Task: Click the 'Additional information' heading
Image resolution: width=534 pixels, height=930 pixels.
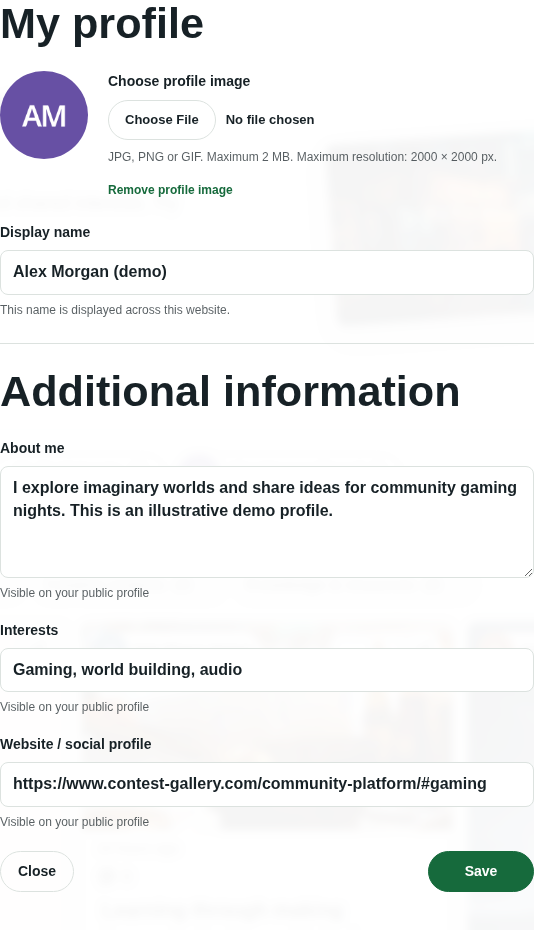Action: click(x=230, y=391)
